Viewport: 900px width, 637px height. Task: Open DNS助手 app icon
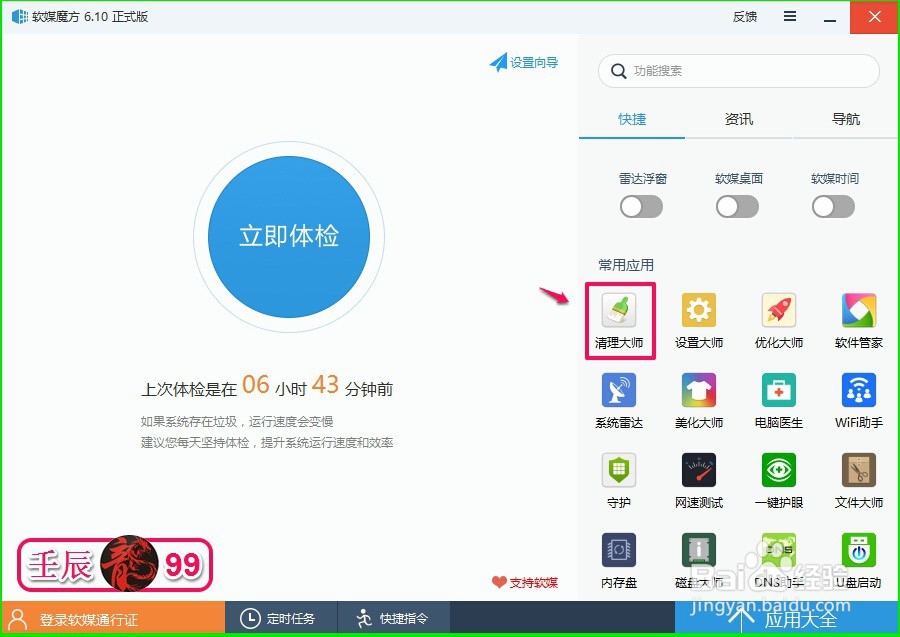point(778,549)
